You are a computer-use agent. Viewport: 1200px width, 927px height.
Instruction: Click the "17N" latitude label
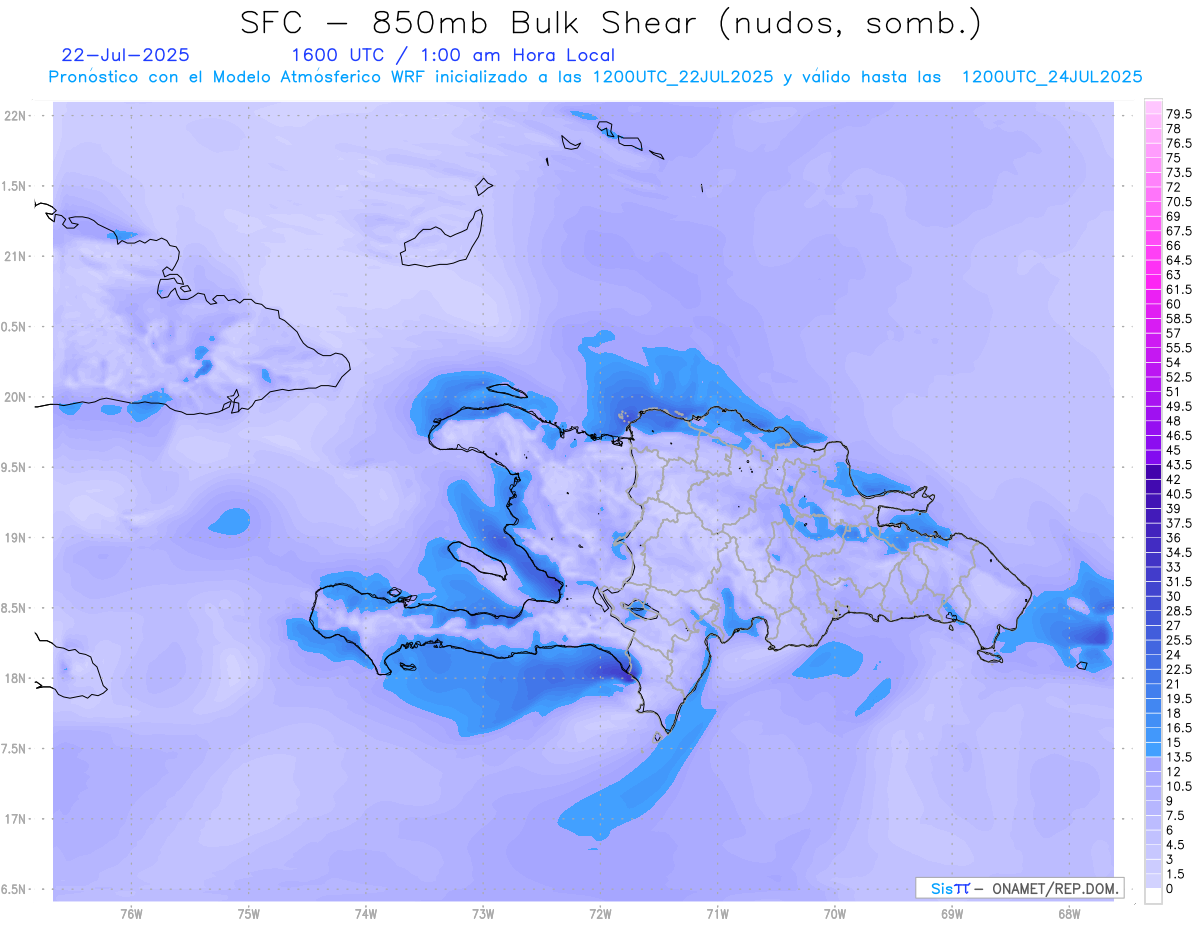(15, 819)
